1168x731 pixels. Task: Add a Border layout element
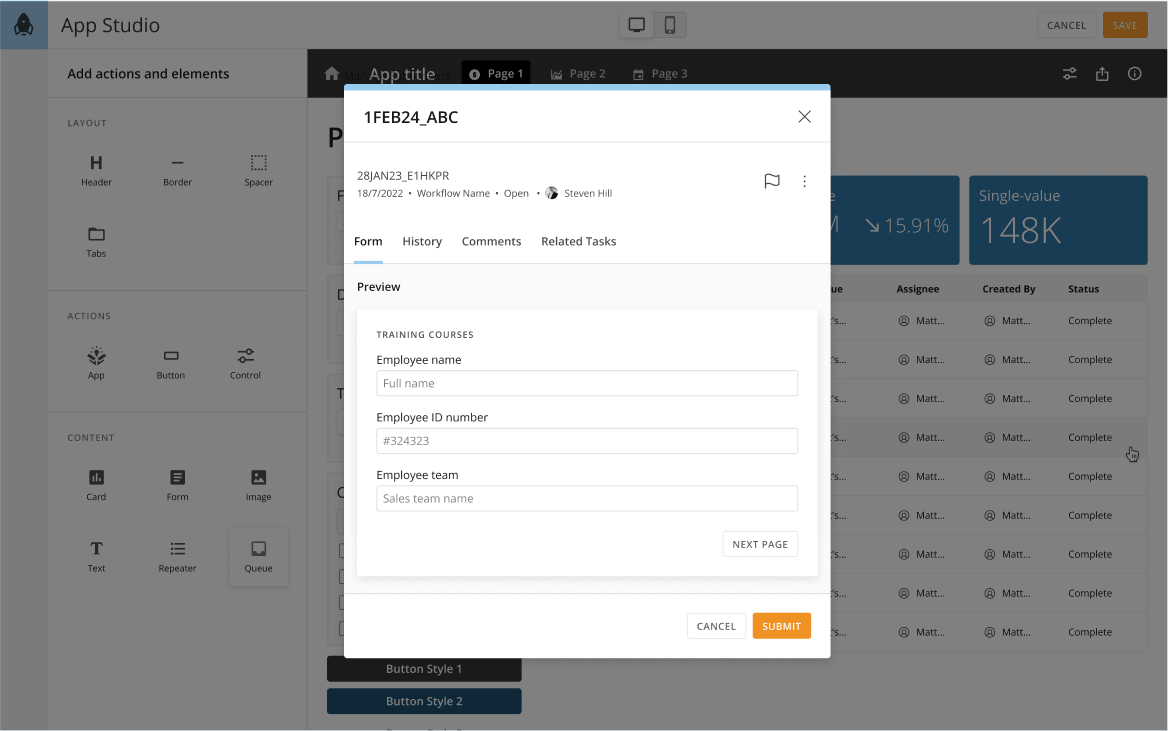(x=177, y=171)
